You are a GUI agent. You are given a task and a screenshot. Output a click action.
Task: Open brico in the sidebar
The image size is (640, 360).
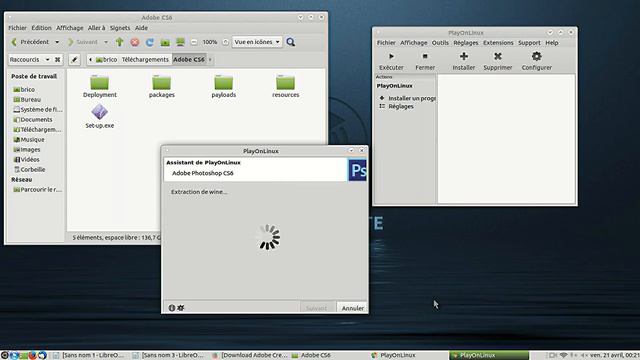(24, 89)
